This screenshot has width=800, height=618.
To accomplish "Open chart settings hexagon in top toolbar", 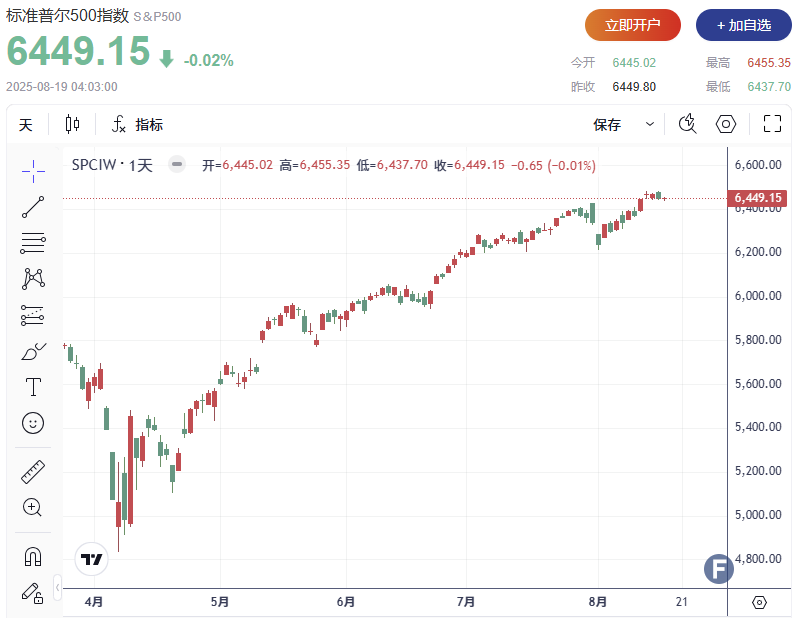I will (x=726, y=125).
